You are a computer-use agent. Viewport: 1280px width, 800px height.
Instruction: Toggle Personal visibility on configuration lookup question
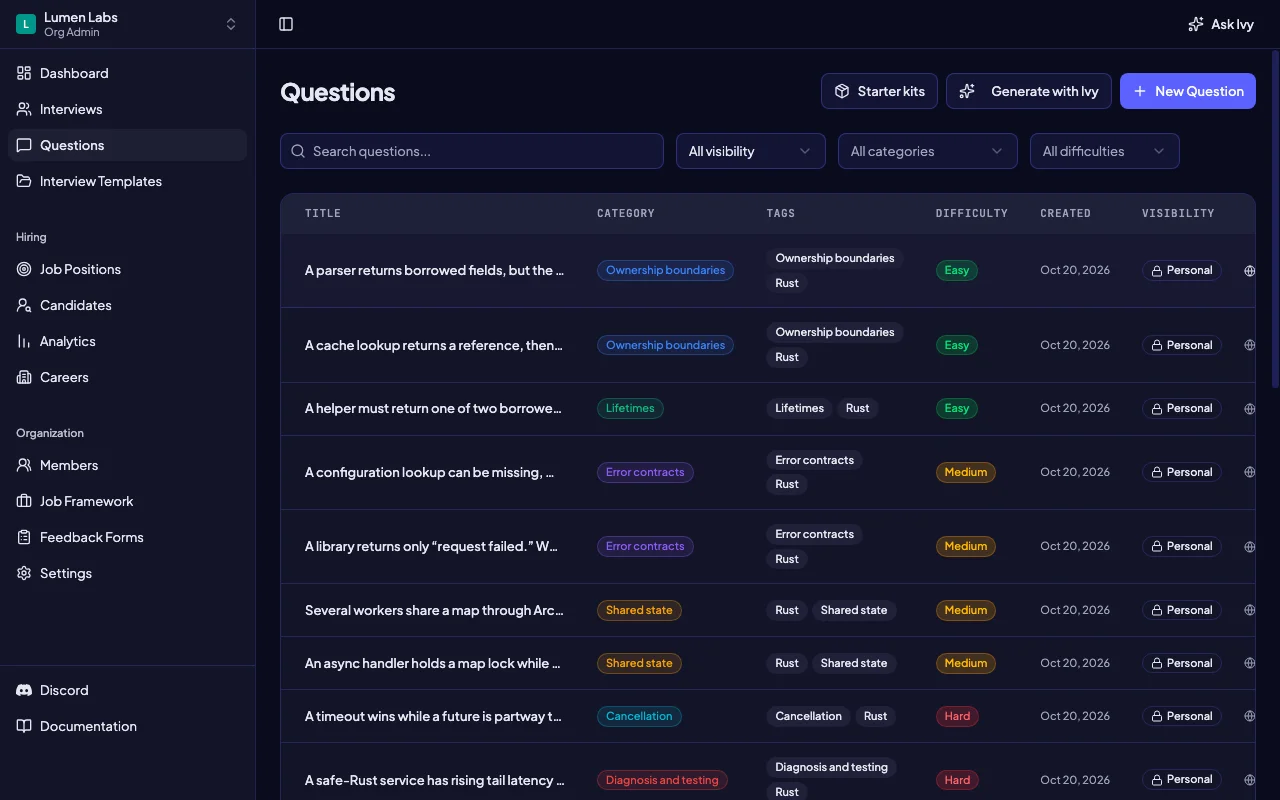1182,472
